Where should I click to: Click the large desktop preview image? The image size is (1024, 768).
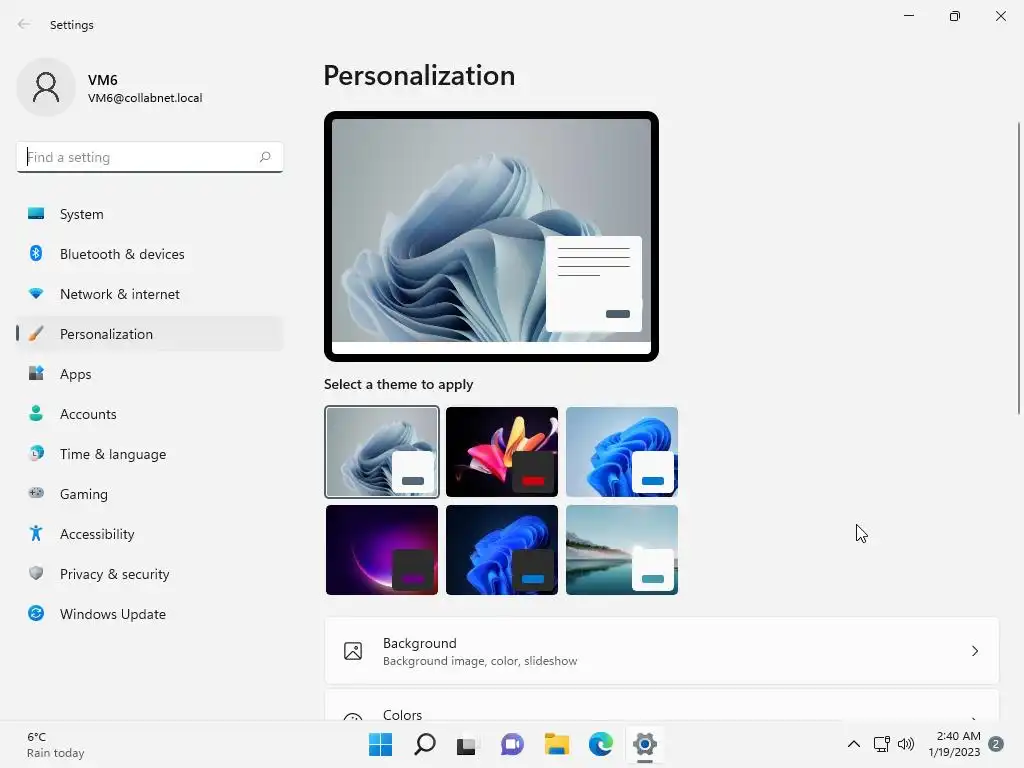[491, 236]
